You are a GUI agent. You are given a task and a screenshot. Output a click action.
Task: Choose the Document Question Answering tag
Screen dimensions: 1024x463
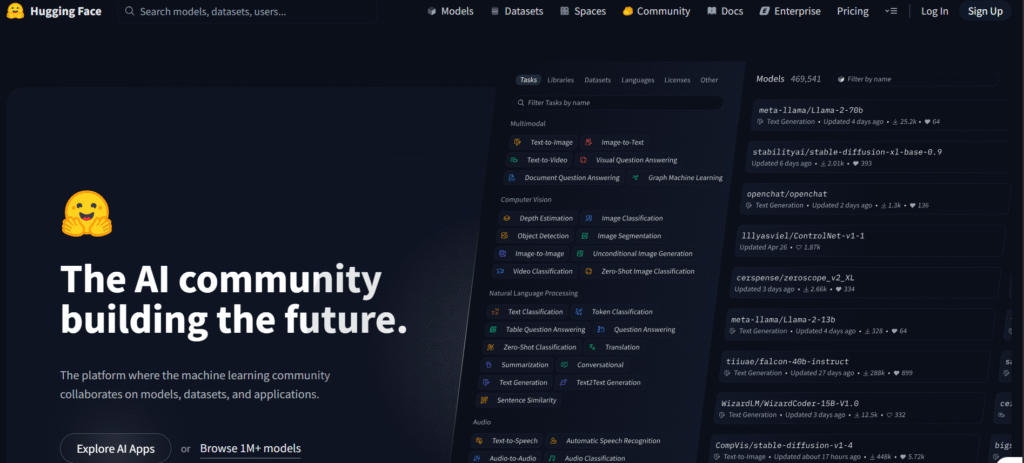[564, 178]
